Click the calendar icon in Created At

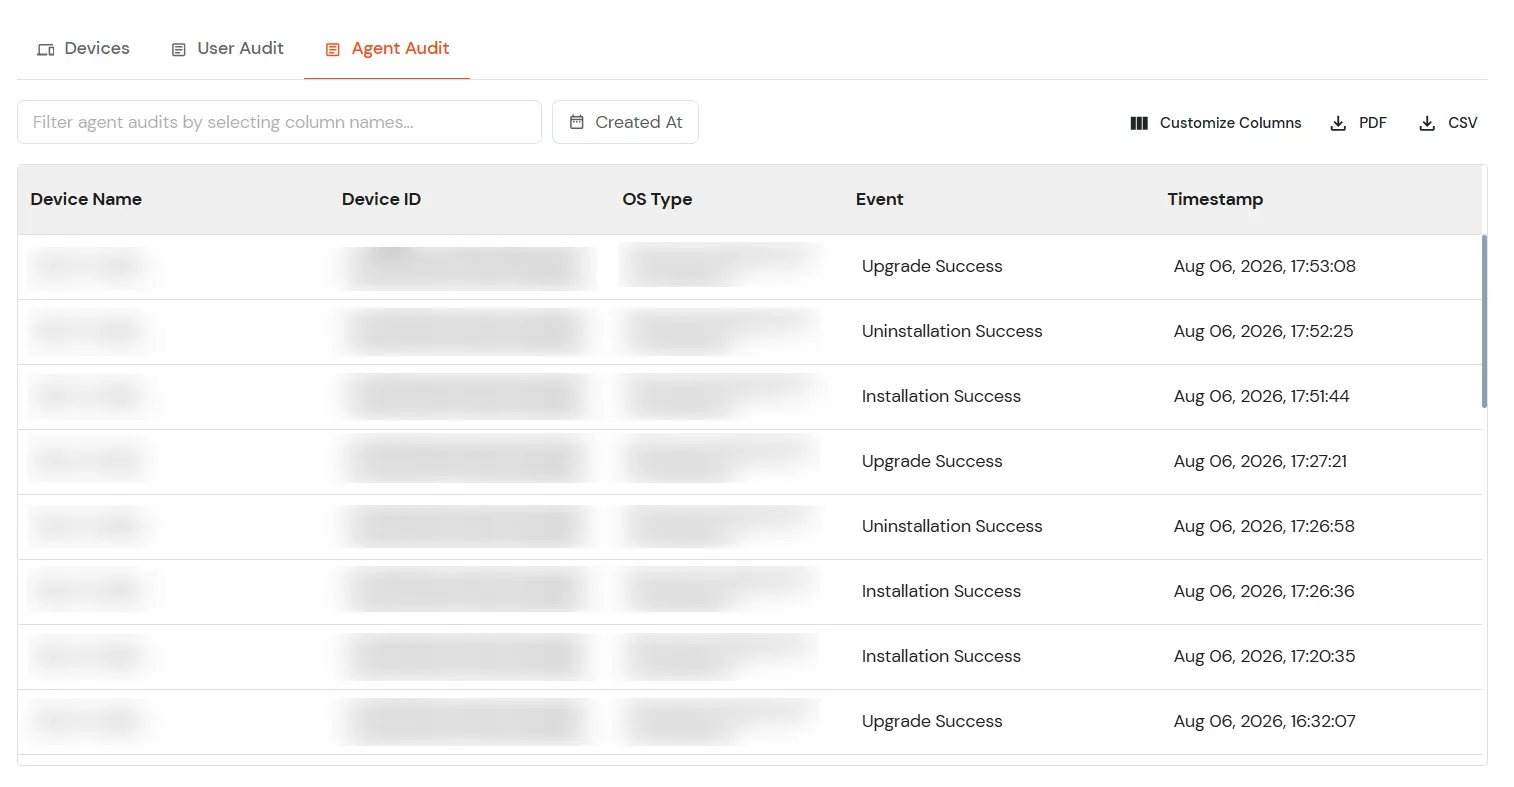tap(577, 122)
